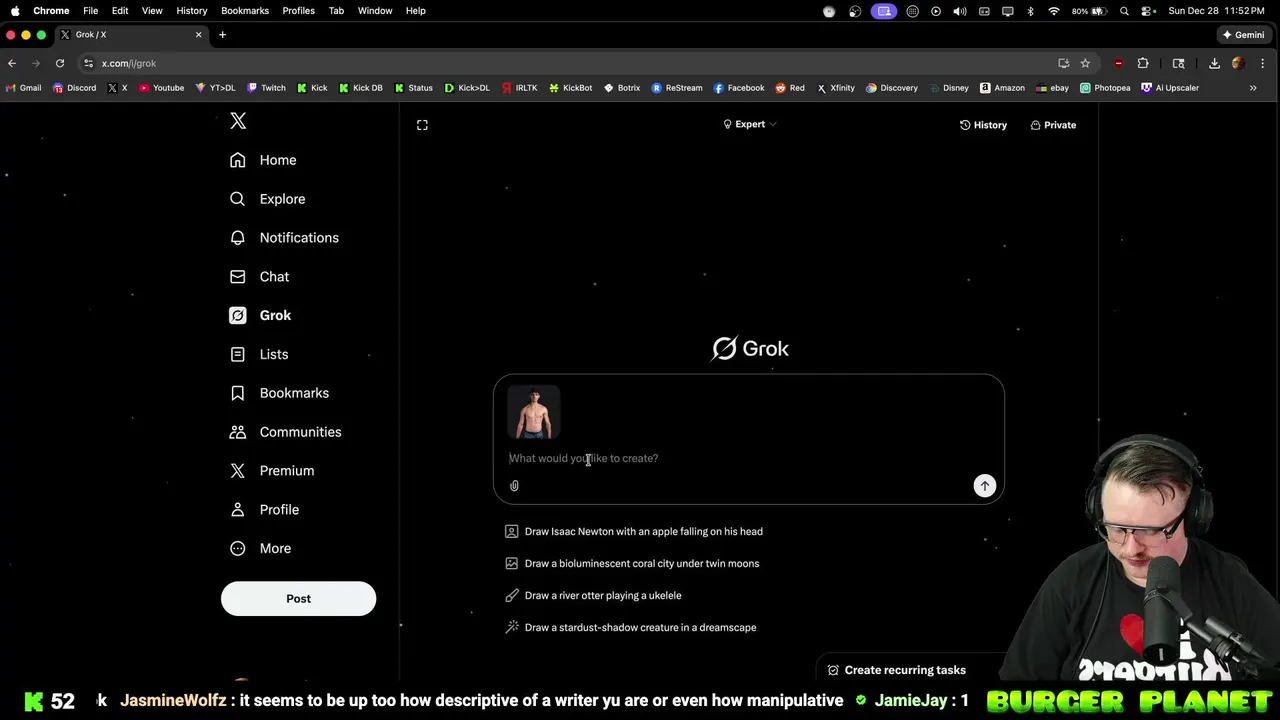Open the Chrome three-dot menu
The image size is (1280, 720).
(1264, 63)
